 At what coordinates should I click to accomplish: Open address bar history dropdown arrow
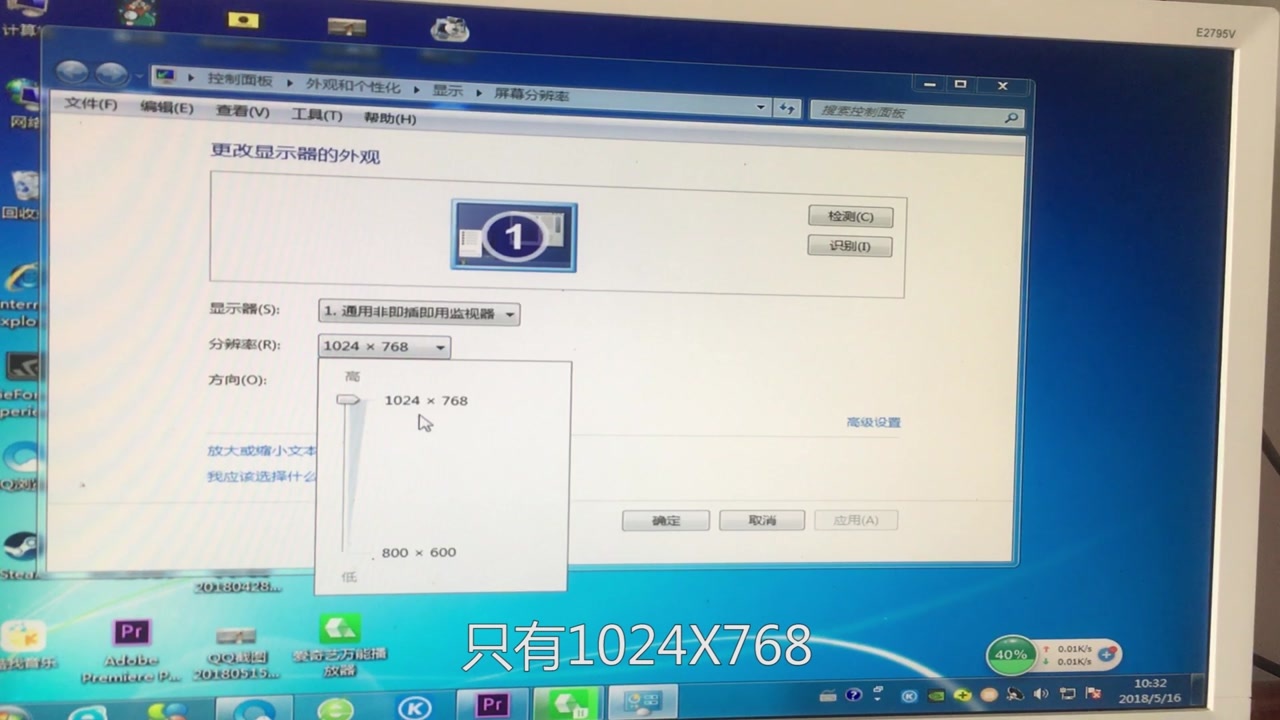point(761,107)
